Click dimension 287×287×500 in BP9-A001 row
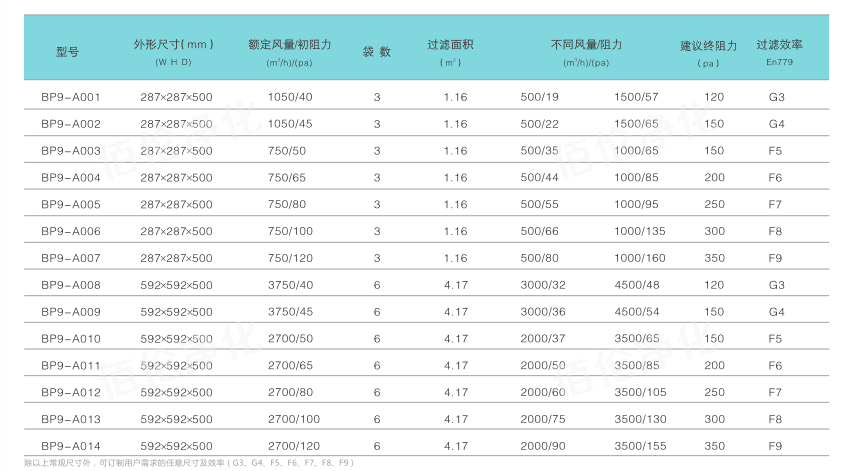The height and width of the screenshot is (471, 854). coord(176,97)
